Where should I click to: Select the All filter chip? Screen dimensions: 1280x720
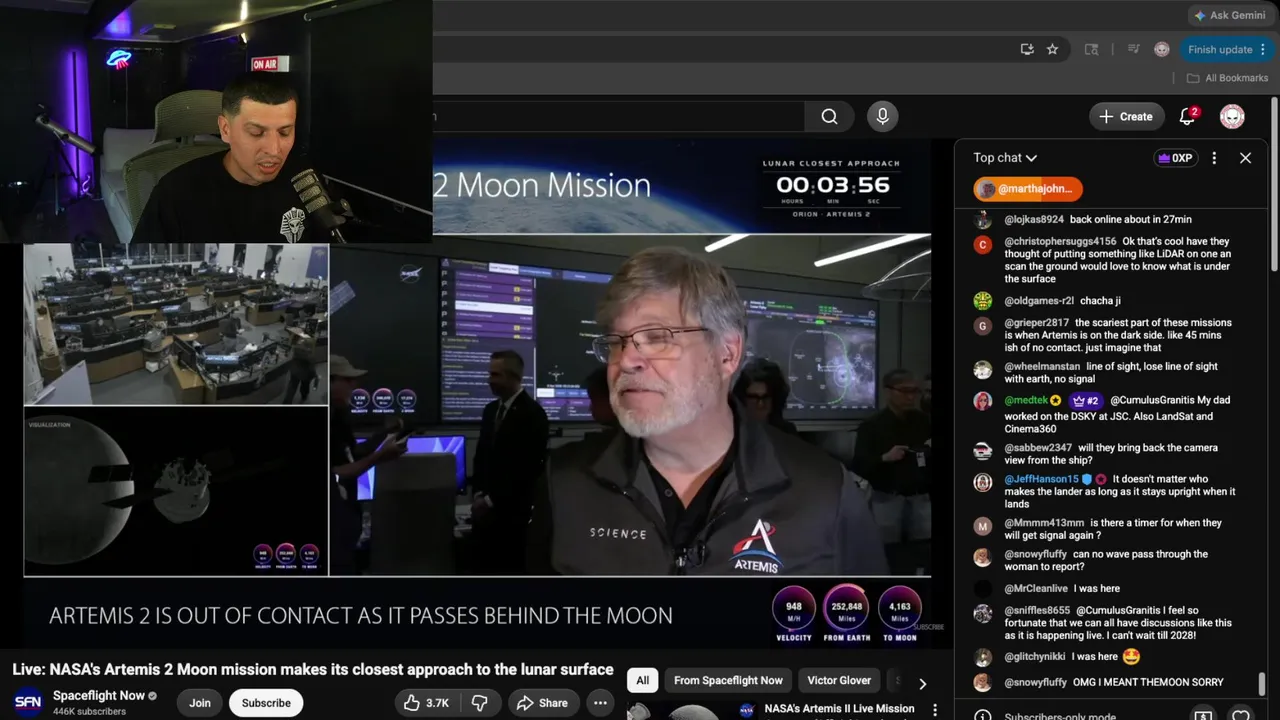[x=642, y=681]
